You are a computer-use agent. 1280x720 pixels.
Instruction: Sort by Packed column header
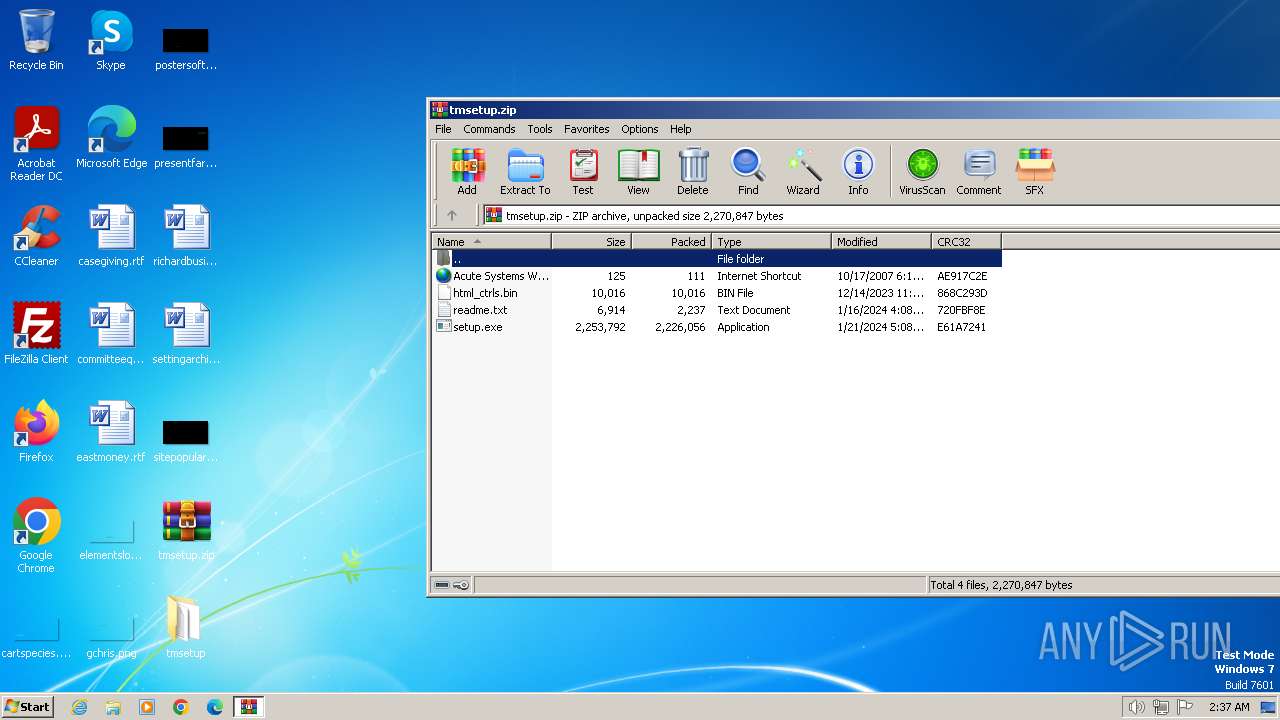click(671, 242)
